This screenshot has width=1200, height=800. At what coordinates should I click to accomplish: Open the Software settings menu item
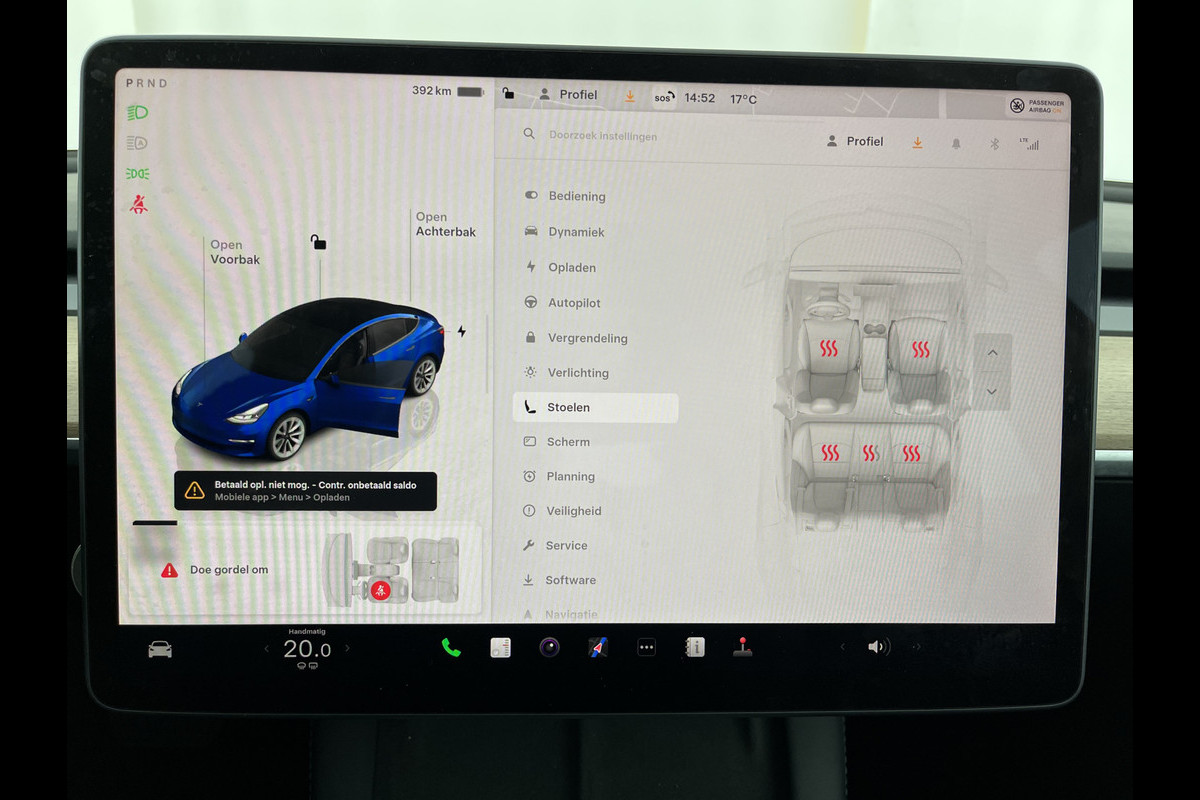click(570, 580)
